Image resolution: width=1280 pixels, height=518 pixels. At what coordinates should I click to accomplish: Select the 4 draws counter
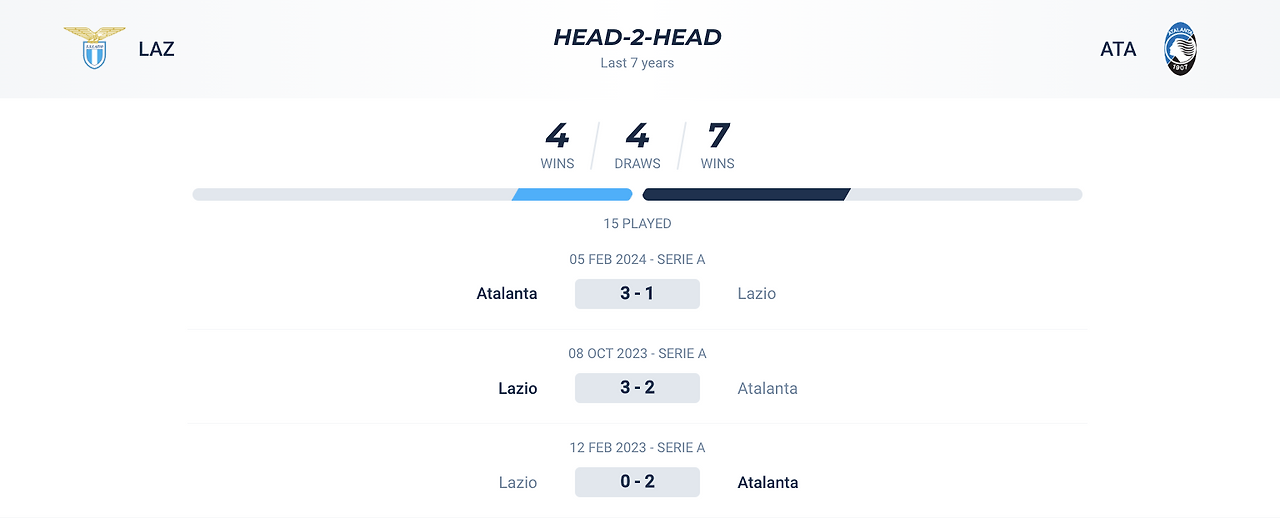[637, 145]
